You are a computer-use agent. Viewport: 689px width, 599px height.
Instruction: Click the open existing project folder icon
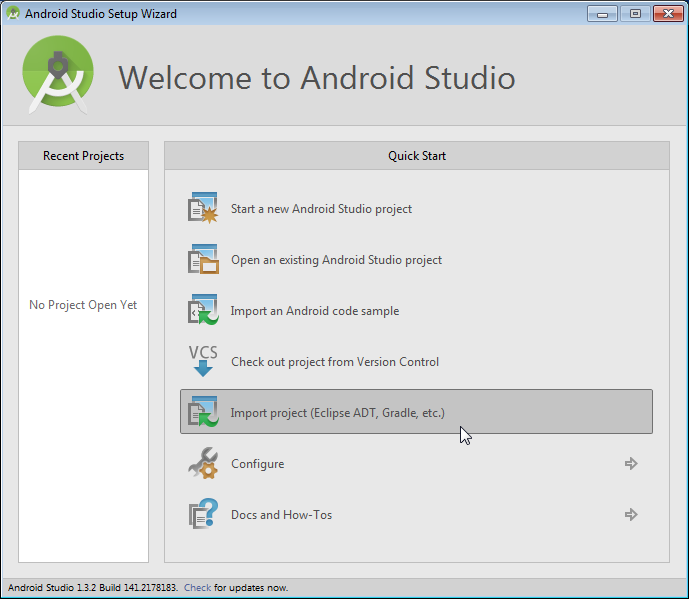point(203,259)
